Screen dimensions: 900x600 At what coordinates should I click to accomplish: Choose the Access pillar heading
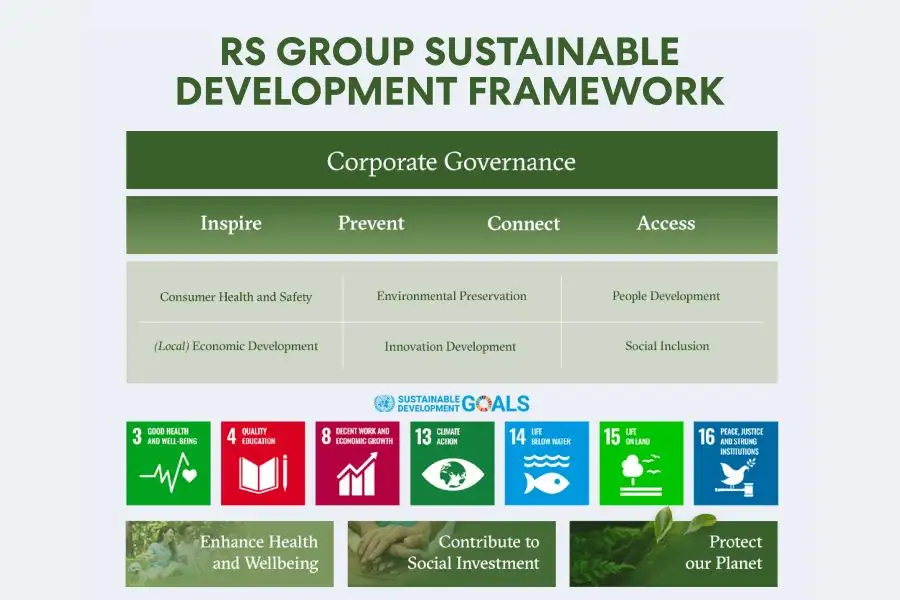pos(666,224)
